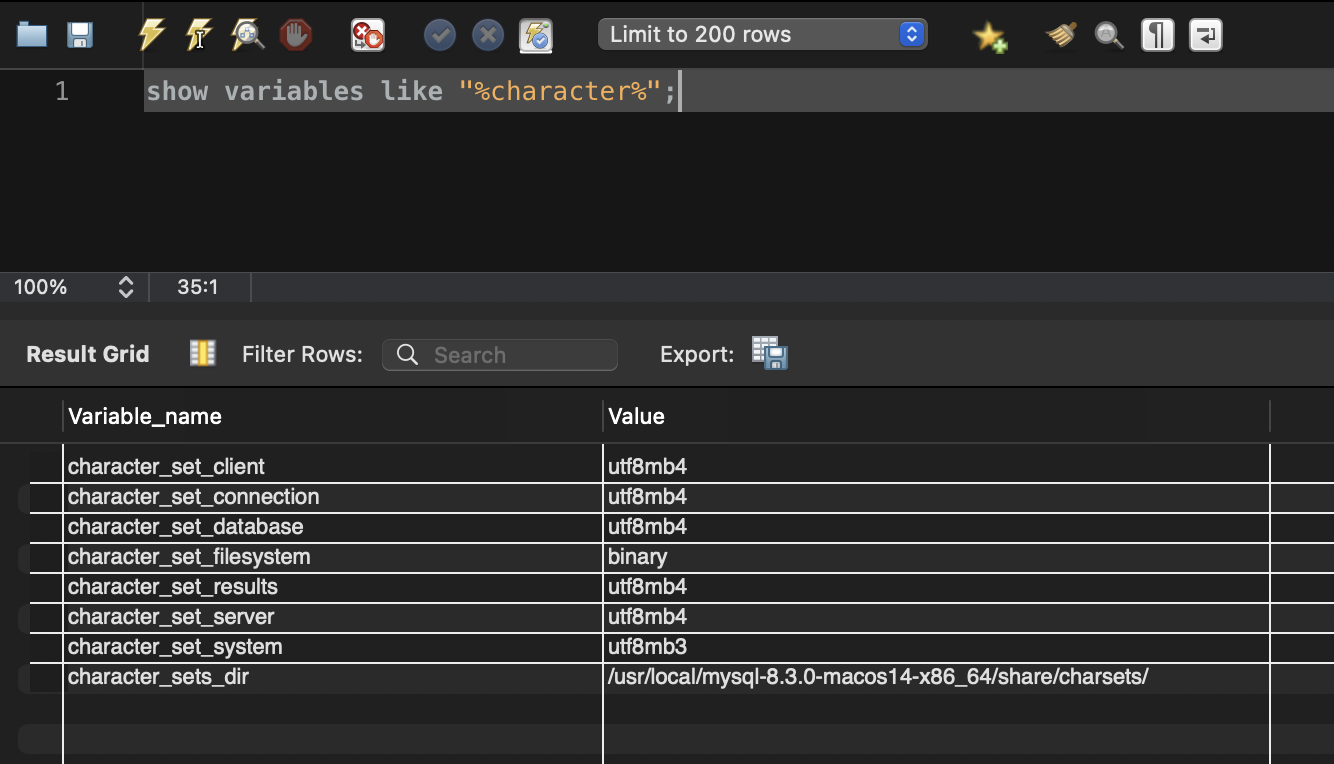Open the Limit to 200 rows dropdown
This screenshot has height=764, width=1334.
coord(909,33)
